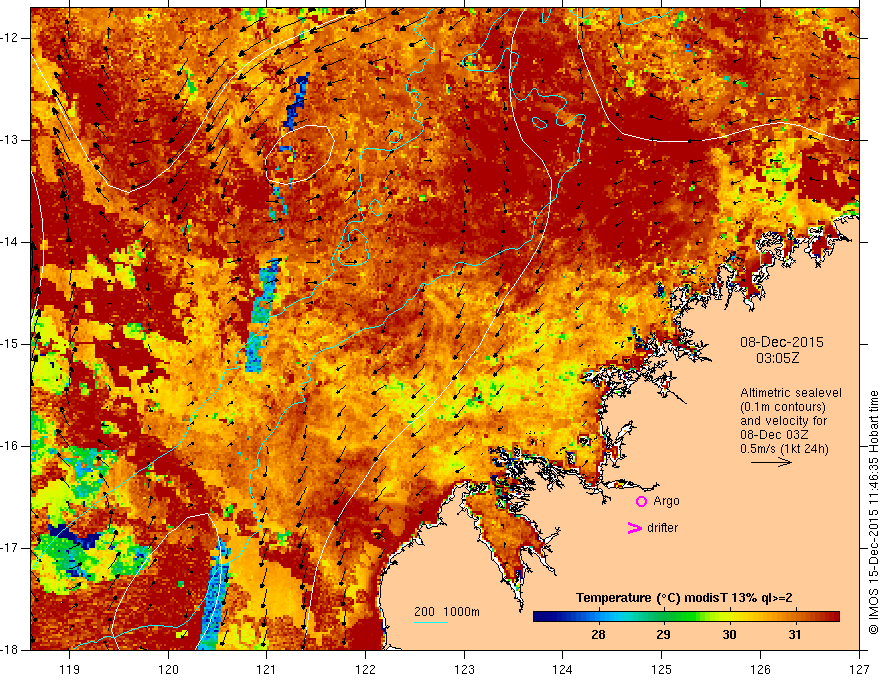Click the longitude axis label '123'
This screenshot has width=880, height=680.
pos(464,669)
